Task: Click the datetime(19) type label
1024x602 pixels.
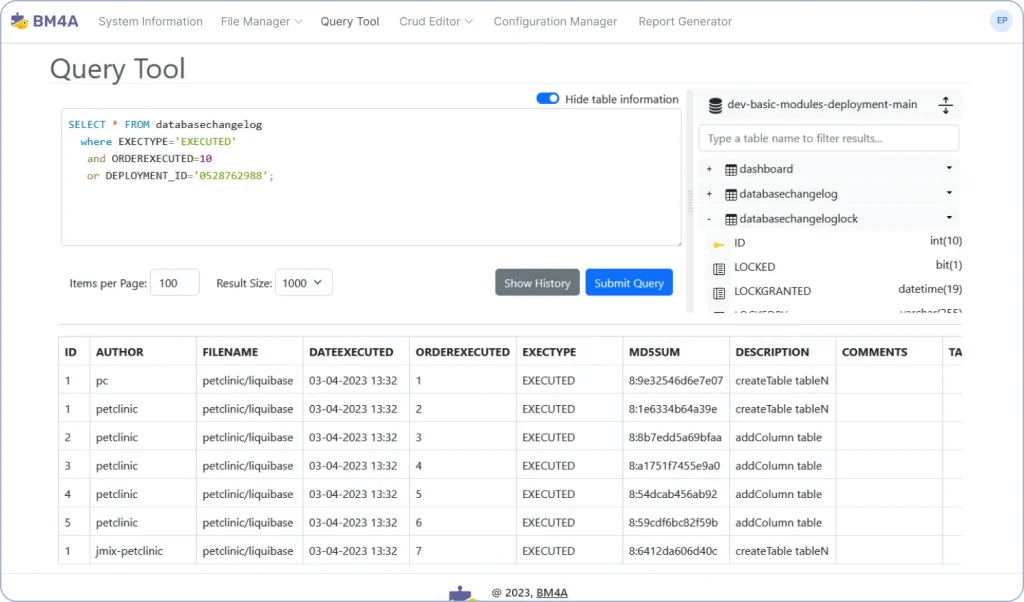Action: [x=930, y=289]
